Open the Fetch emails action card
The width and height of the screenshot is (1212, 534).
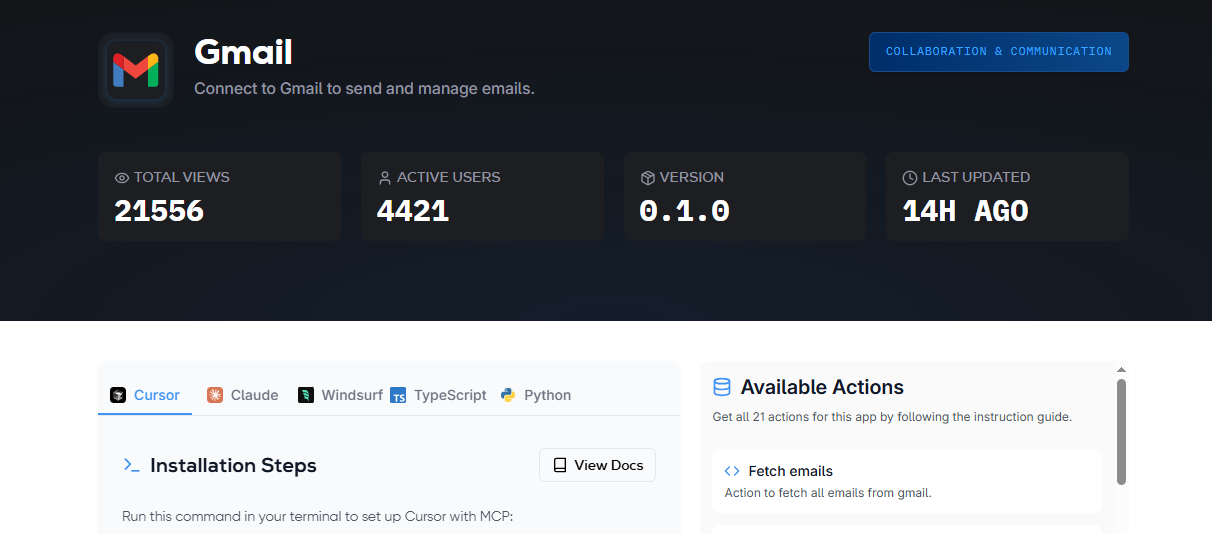(x=907, y=481)
